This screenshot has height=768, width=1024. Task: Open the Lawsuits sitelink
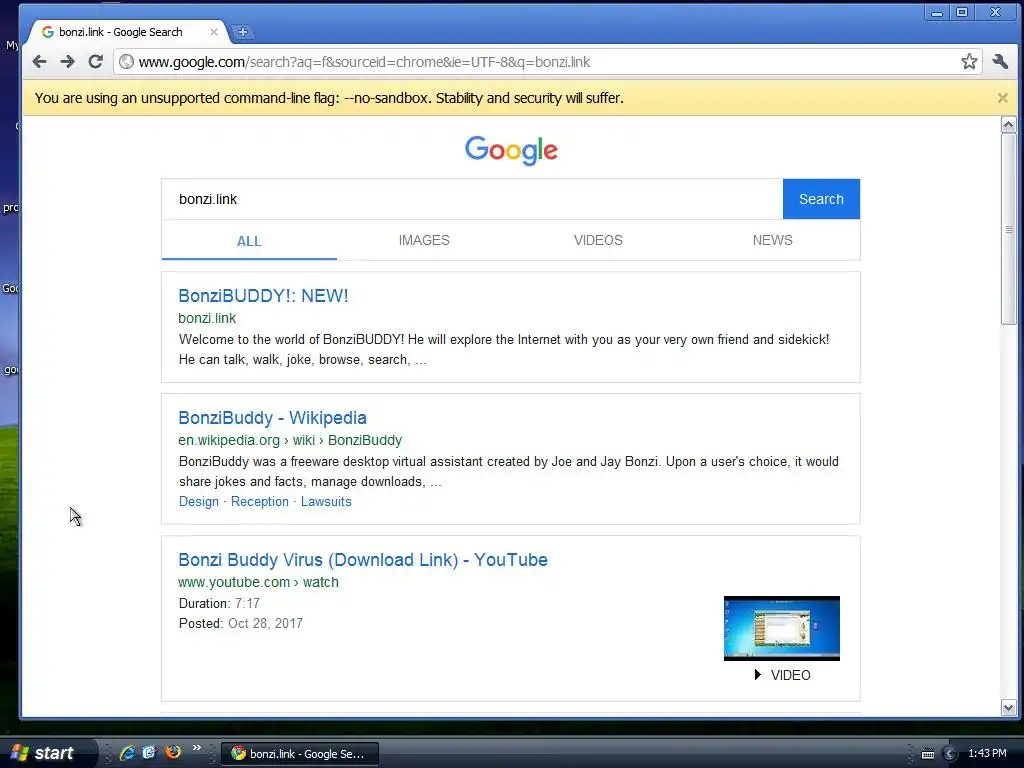(x=326, y=502)
